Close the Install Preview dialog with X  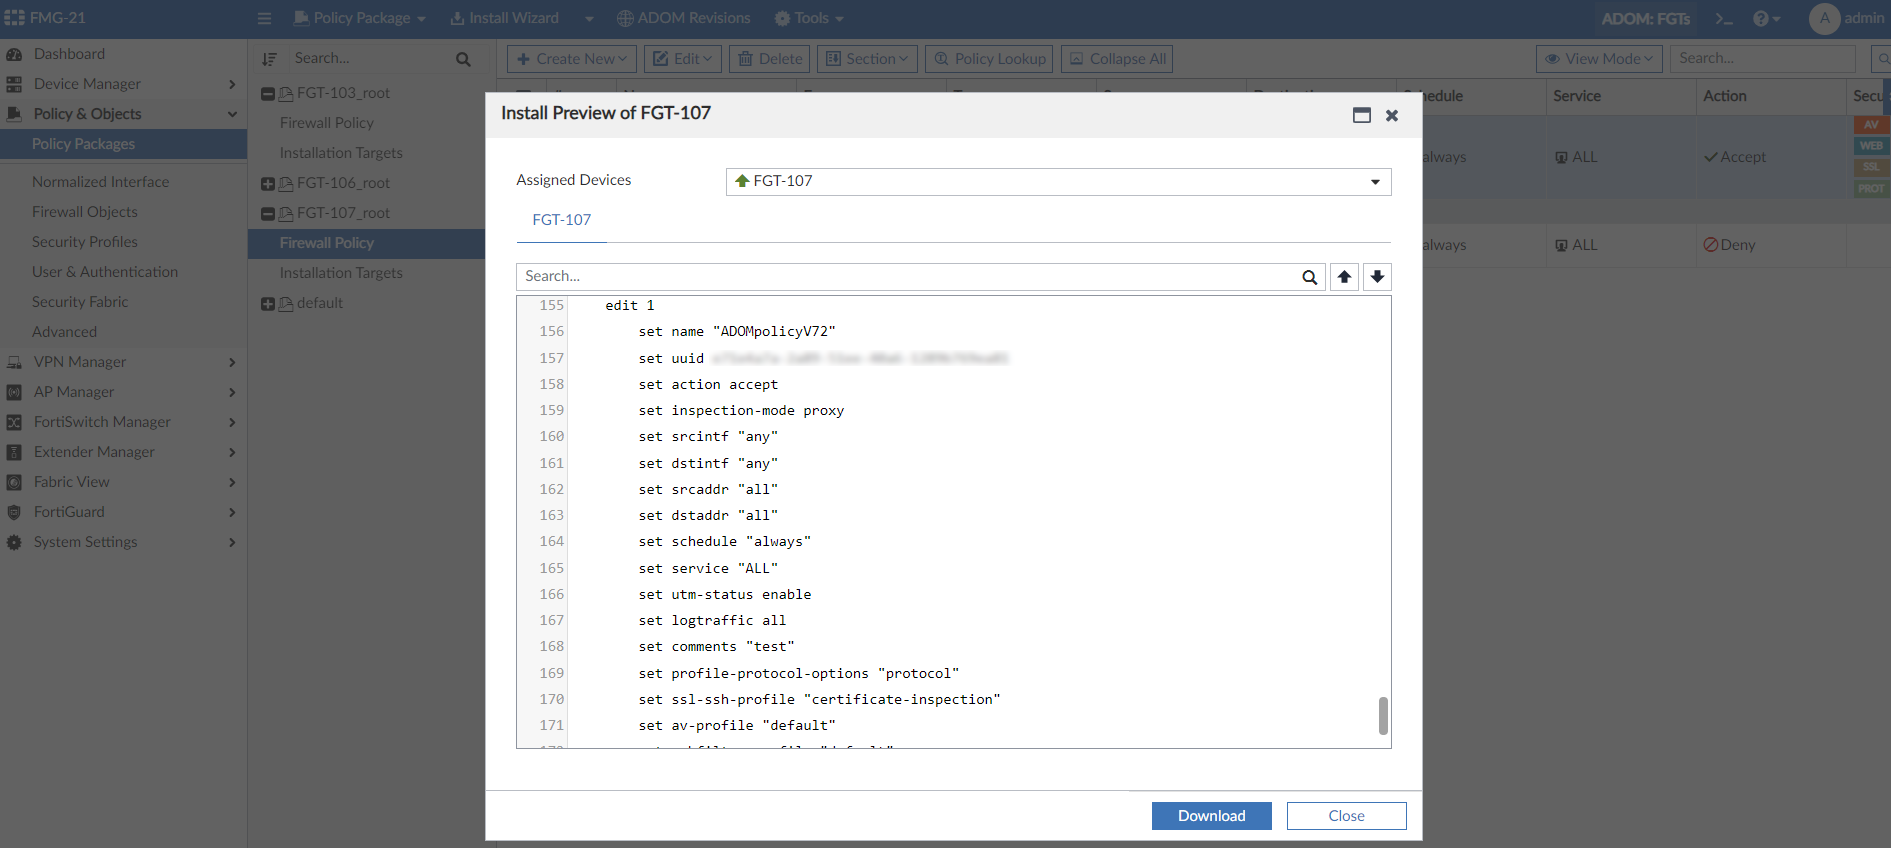click(1391, 115)
